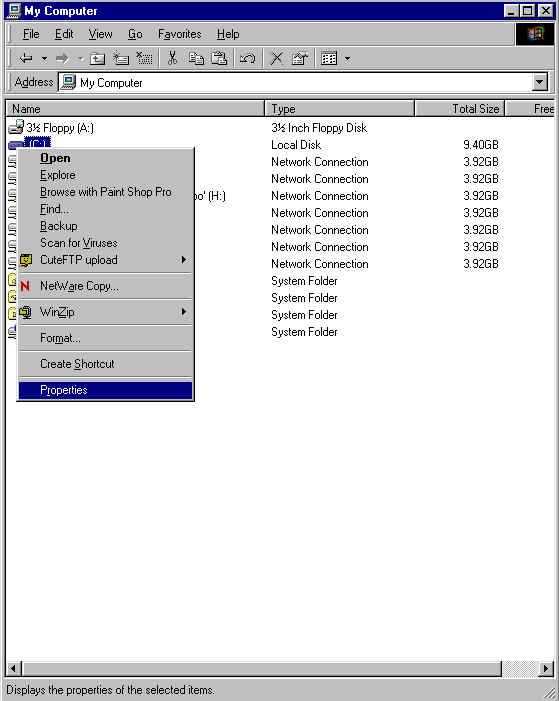Viewport: 559px width, 701px height.
Task: Click the Up one level folder icon
Action: [x=97, y=58]
